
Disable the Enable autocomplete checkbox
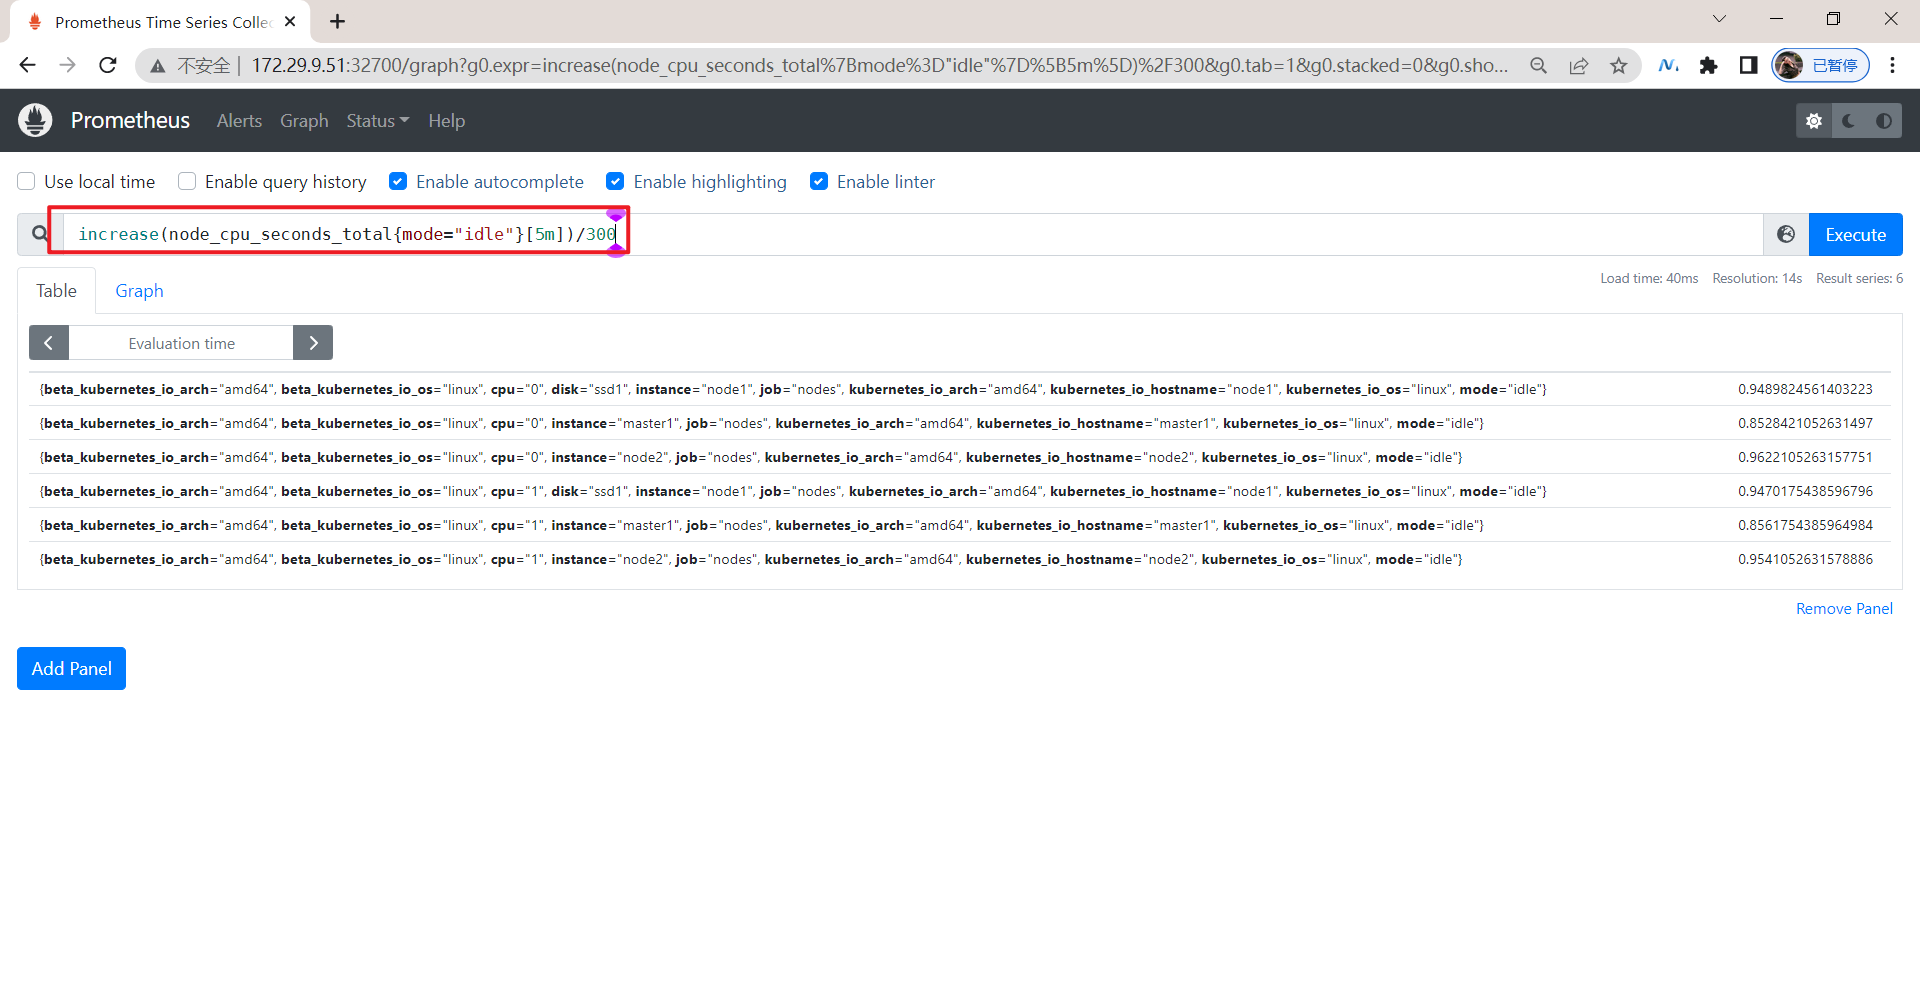pyautogui.click(x=398, y=181)
